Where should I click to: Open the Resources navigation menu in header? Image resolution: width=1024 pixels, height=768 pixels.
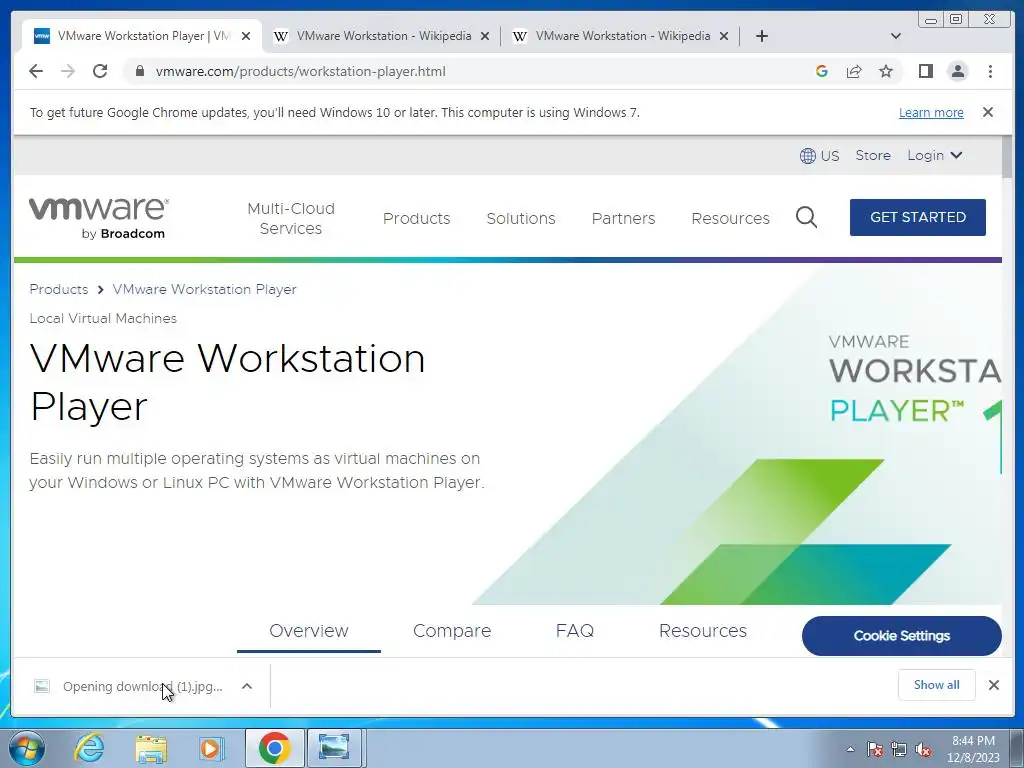pyautogui.click(x=730, y=218)
